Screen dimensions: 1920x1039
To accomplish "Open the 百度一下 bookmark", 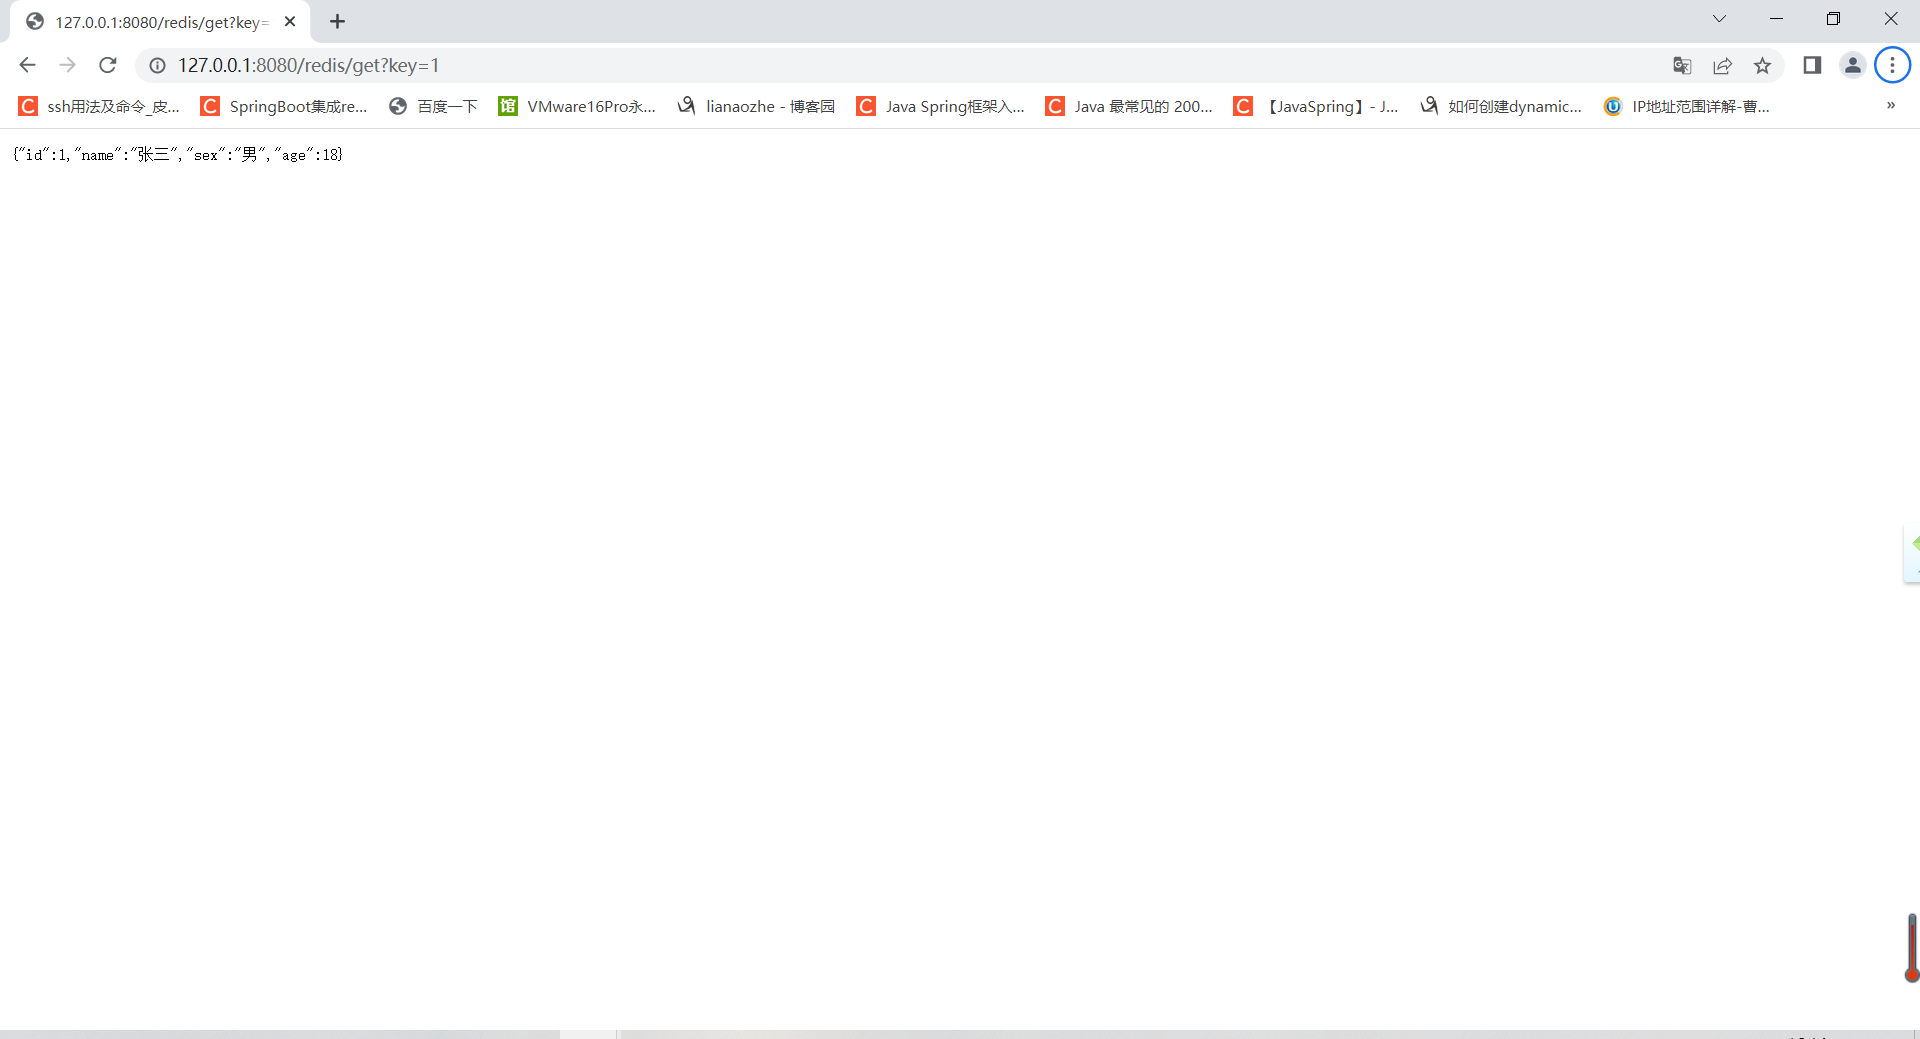I will (432, 106).
